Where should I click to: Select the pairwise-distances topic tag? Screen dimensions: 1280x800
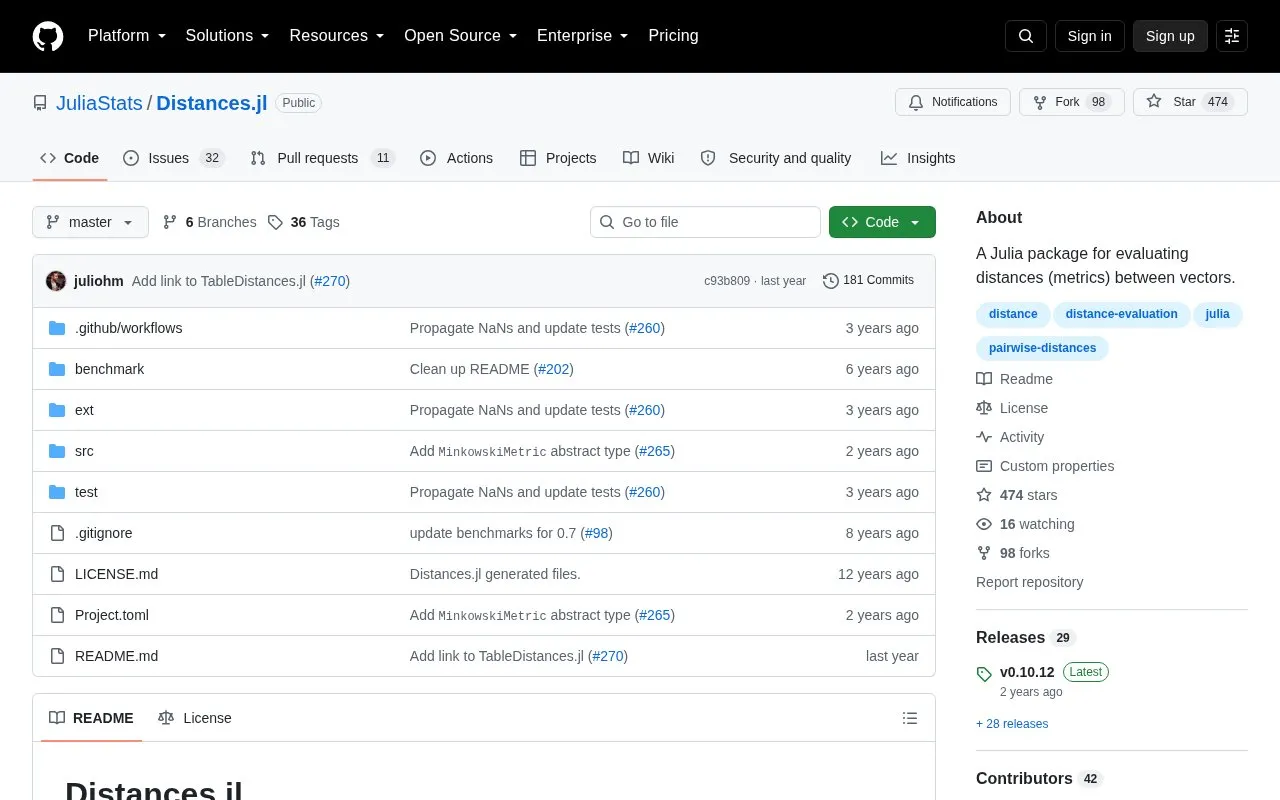click(1042, 348)
